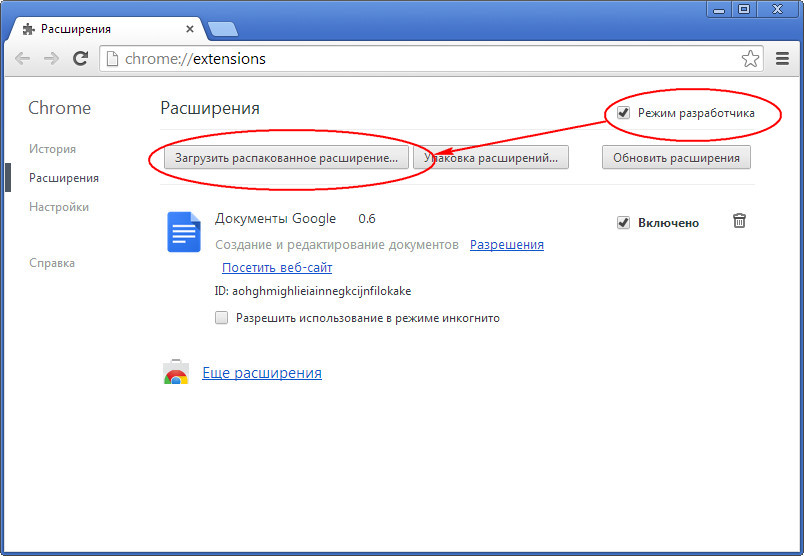This screenshot has width=804, height=556.
Task: Click Упаковка расширений button
Action: (x=491, y=157)
